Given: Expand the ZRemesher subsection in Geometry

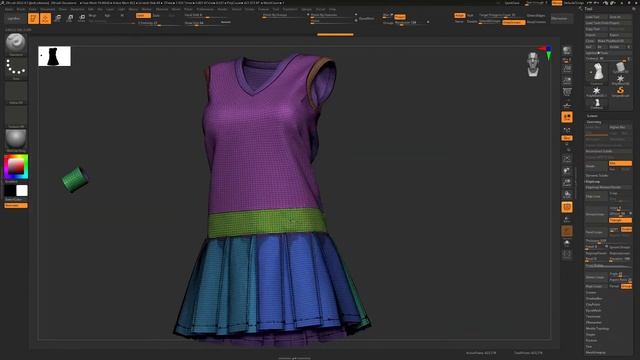Looking at the screenshot, I should (x=593, y=322).
